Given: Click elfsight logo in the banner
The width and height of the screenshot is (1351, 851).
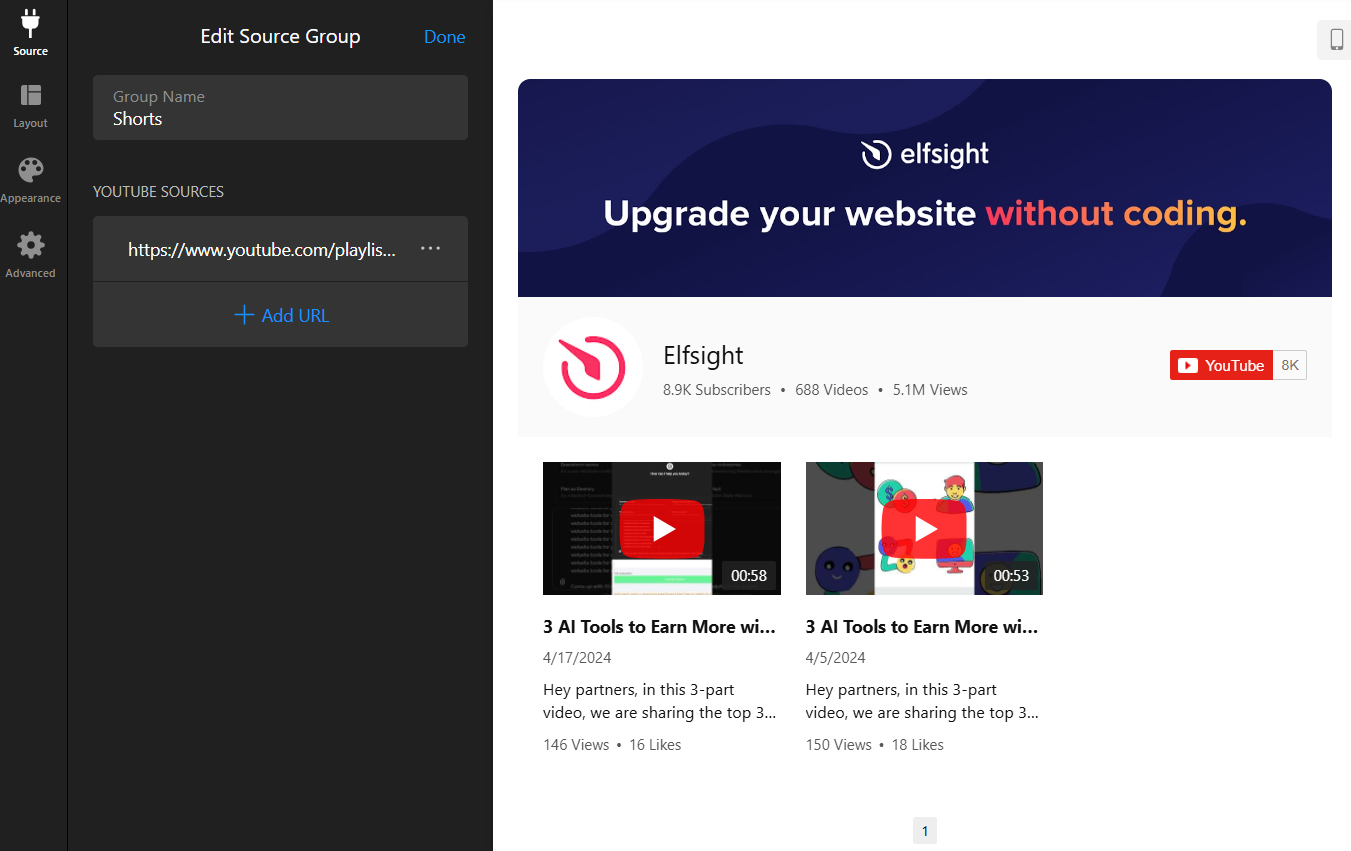Looking at the screenshot, I should (925, 154).
